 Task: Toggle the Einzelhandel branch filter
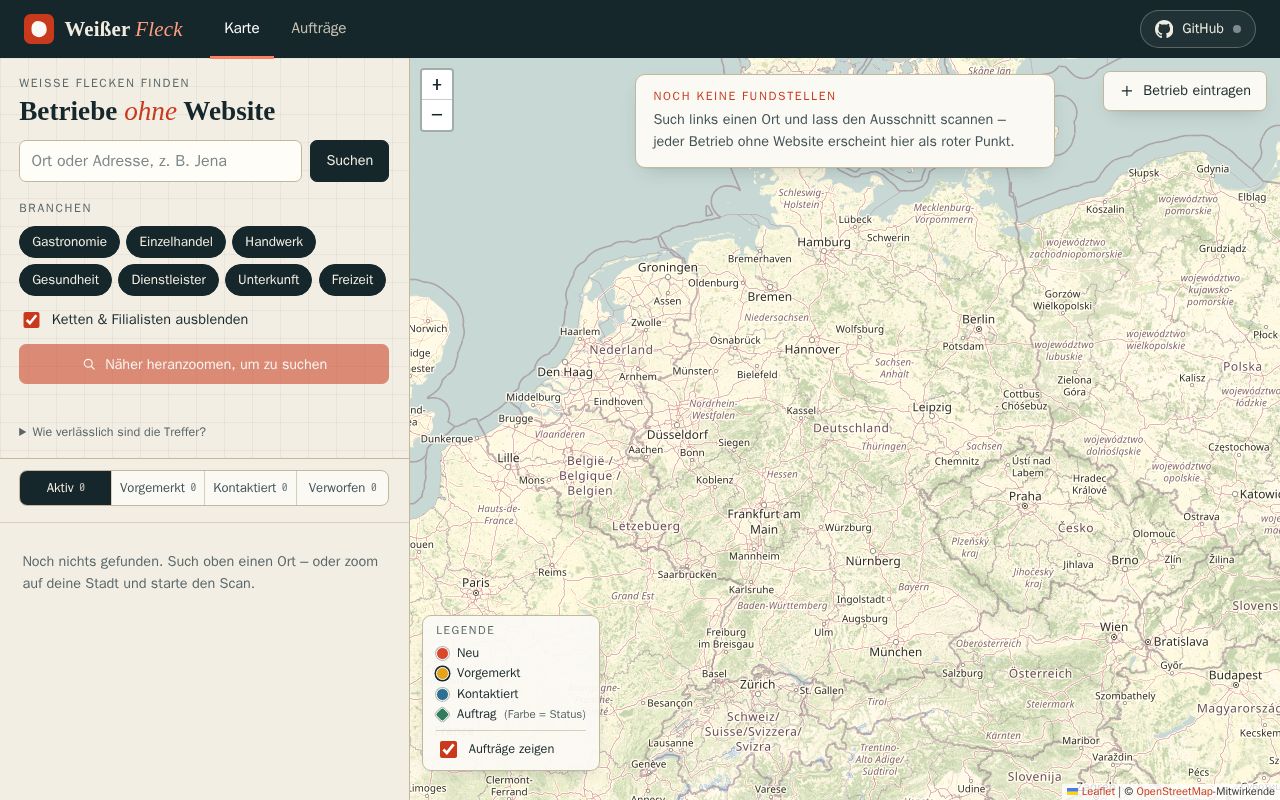point(176,242)
